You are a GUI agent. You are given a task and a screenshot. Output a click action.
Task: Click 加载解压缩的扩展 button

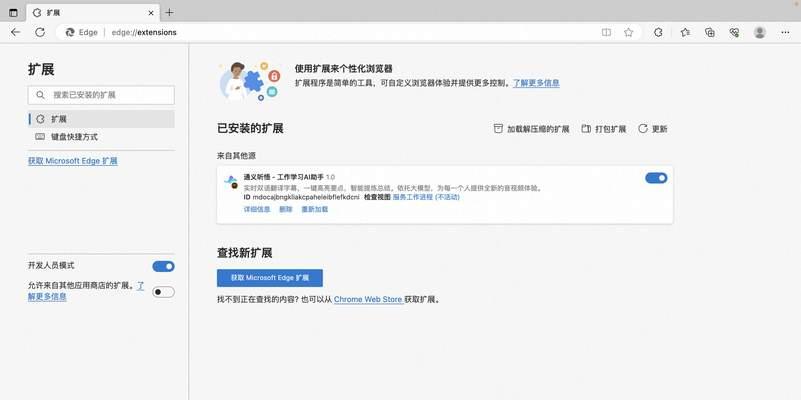point(531,129)
